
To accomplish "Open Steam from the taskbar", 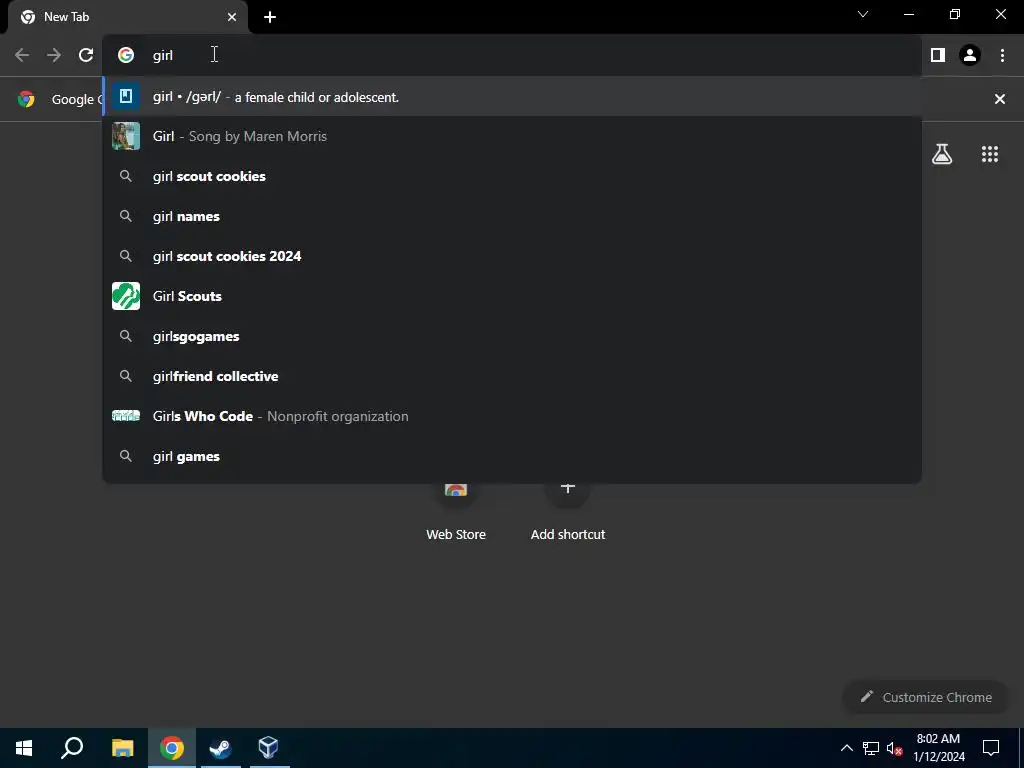I will 220,748.
